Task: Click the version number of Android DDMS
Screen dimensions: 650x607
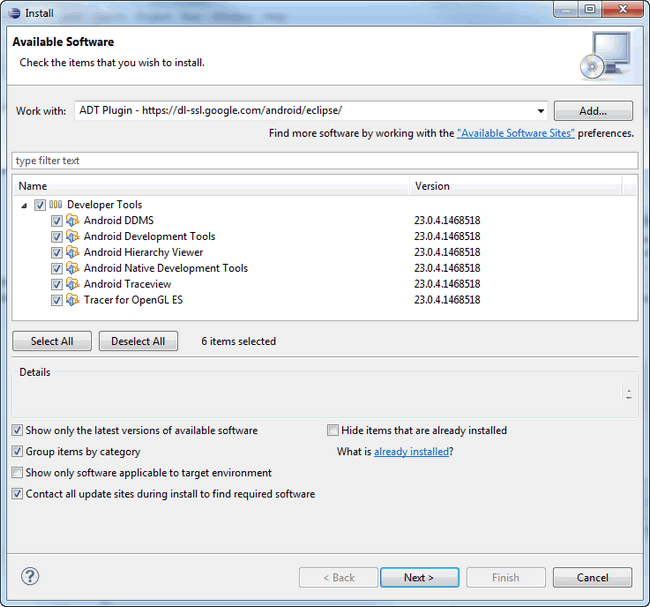Action: click(x=447, y=220)
